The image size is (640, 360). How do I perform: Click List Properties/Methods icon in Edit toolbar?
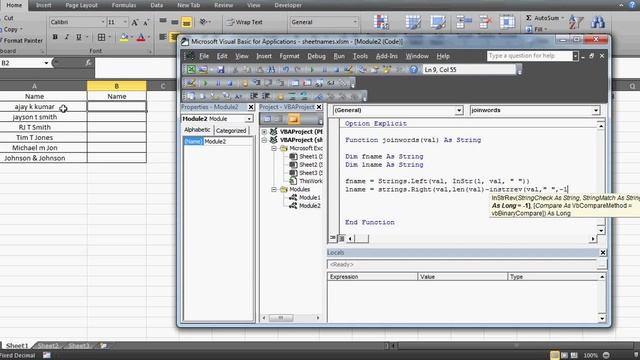pyautogui.click(x=191, y=96)
